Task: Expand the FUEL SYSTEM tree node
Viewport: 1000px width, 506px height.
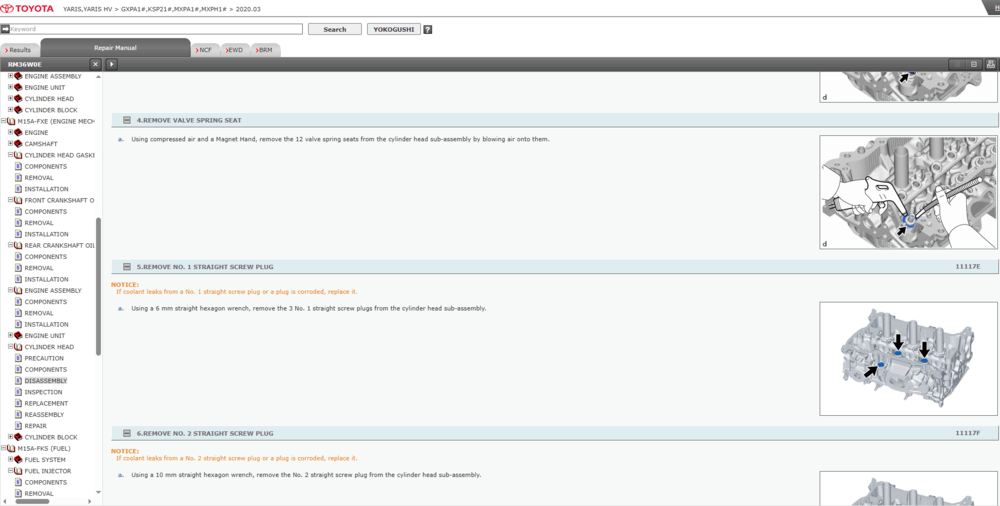Action: coord(11,460)
